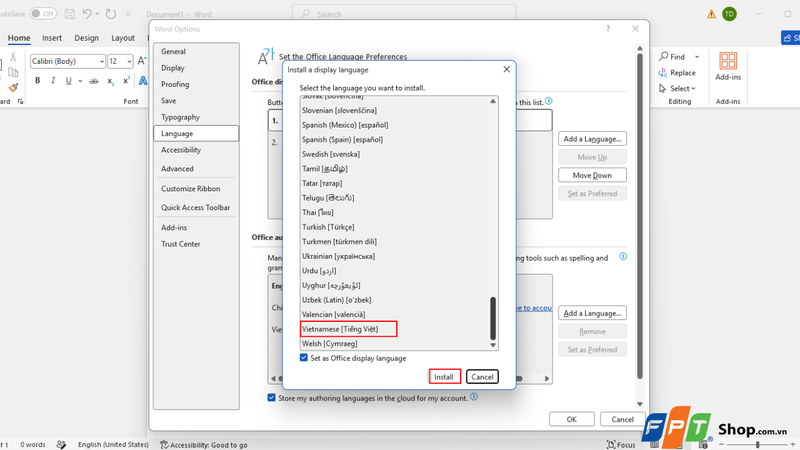
Task: Click Find in the Editing group
Action: [672, 56]
